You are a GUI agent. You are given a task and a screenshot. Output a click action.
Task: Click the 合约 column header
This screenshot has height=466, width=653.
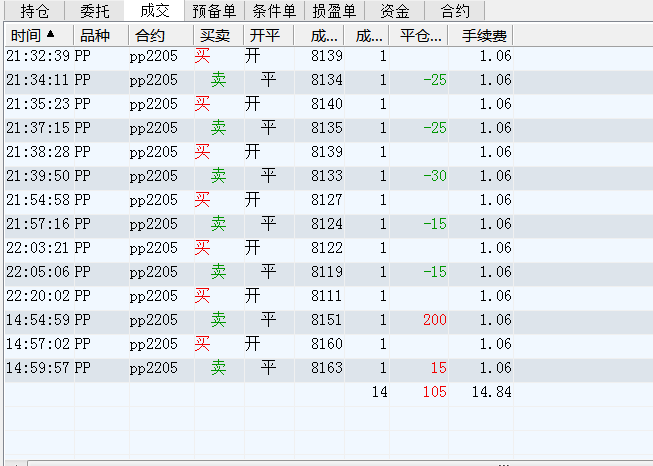148,35
